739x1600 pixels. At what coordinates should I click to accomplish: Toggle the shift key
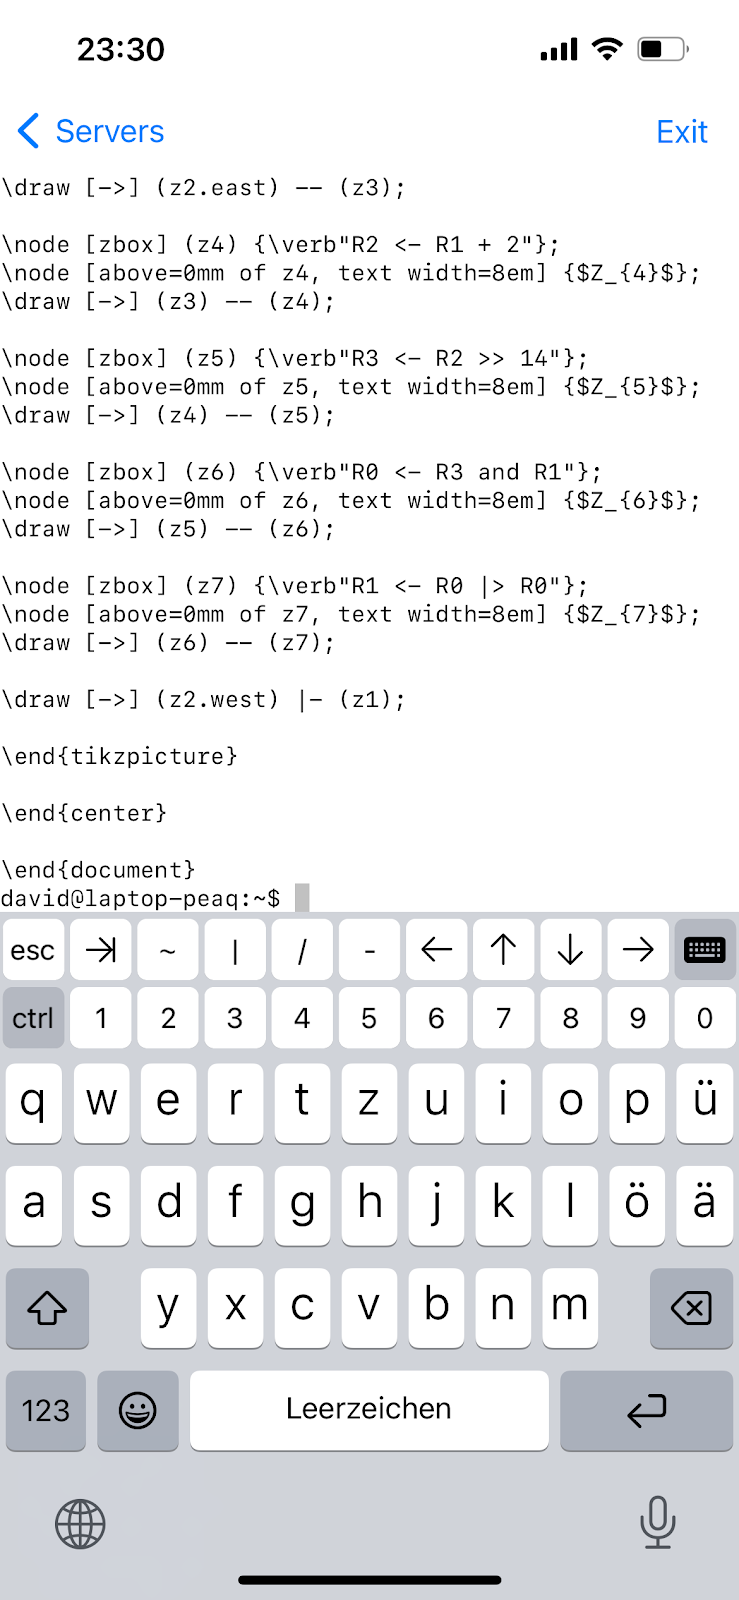pyautogui.click(x=47, y=1307)
